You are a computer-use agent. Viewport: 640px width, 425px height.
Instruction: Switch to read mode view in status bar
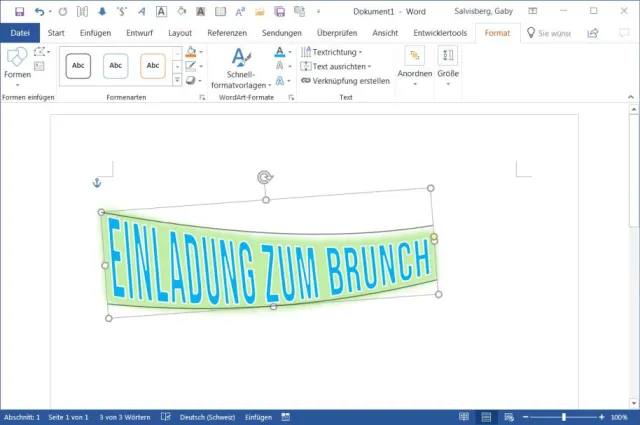463,417
